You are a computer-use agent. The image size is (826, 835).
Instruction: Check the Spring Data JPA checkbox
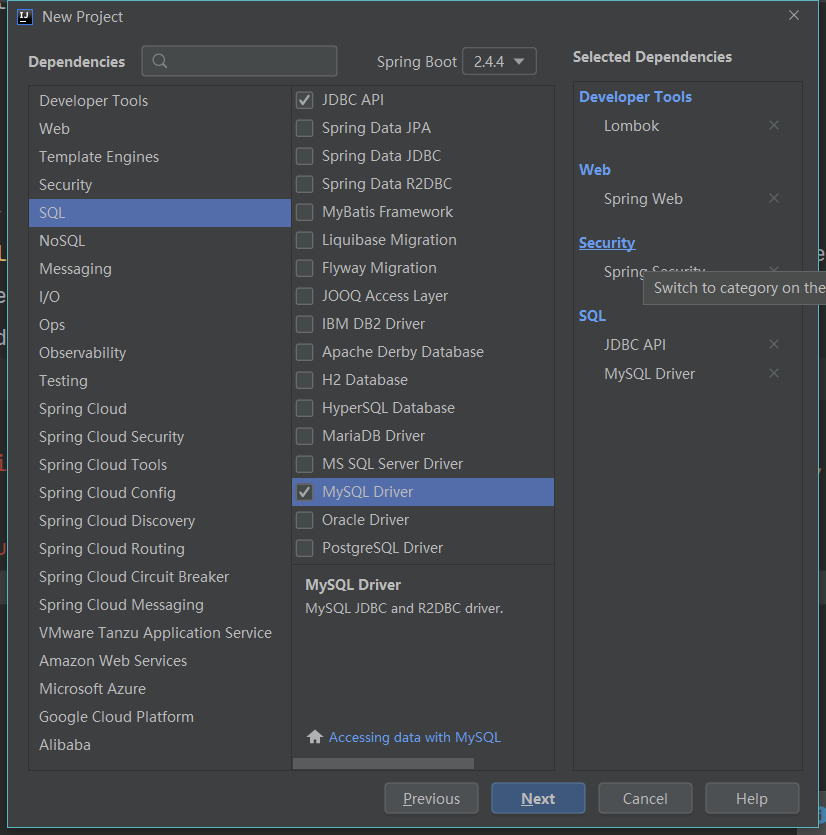(305, 128)
